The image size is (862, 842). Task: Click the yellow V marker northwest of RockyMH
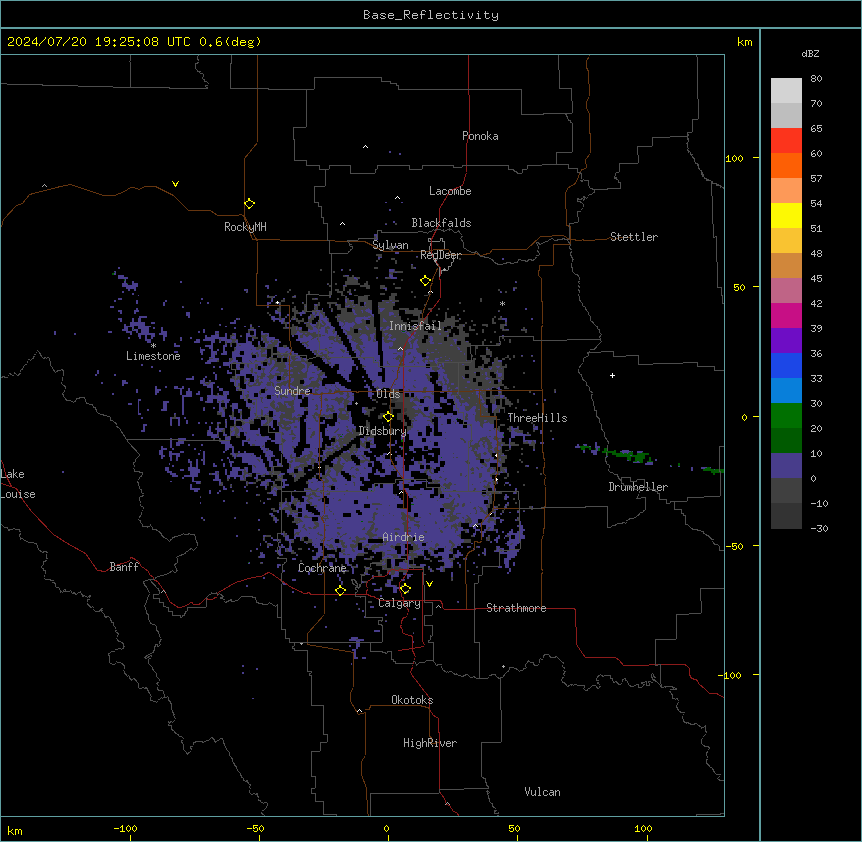click(x=175, y=184)
